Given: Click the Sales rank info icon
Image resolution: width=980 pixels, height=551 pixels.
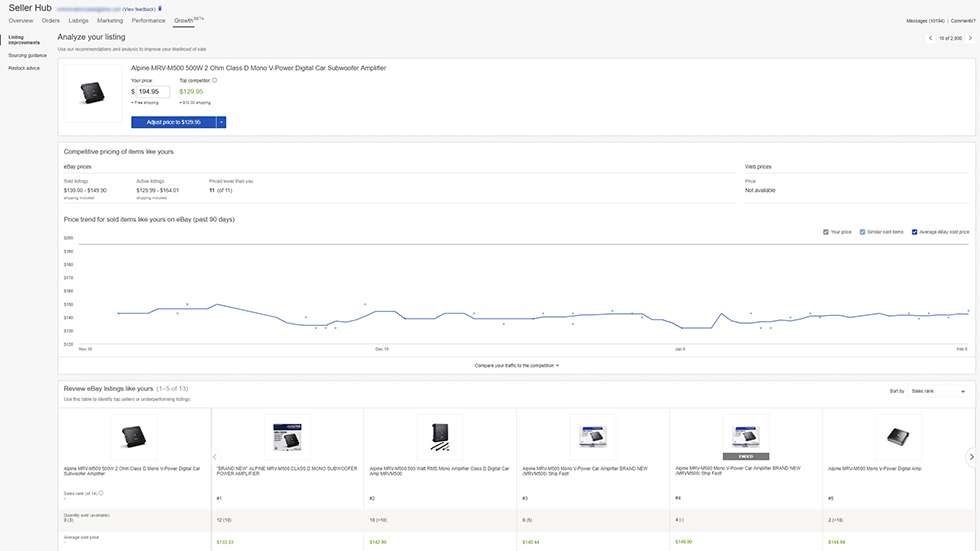Looking at the screenshot, I should point(101,494).
